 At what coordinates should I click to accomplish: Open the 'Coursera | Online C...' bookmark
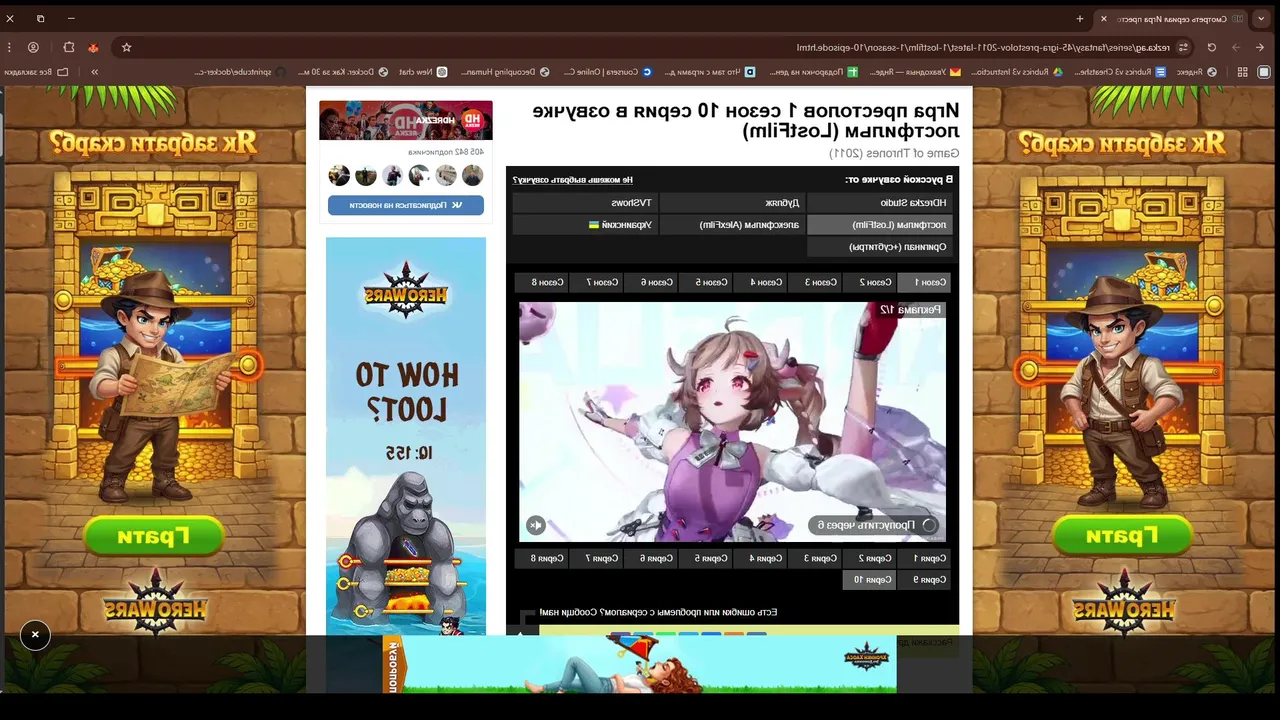click(x=607, y=72)
